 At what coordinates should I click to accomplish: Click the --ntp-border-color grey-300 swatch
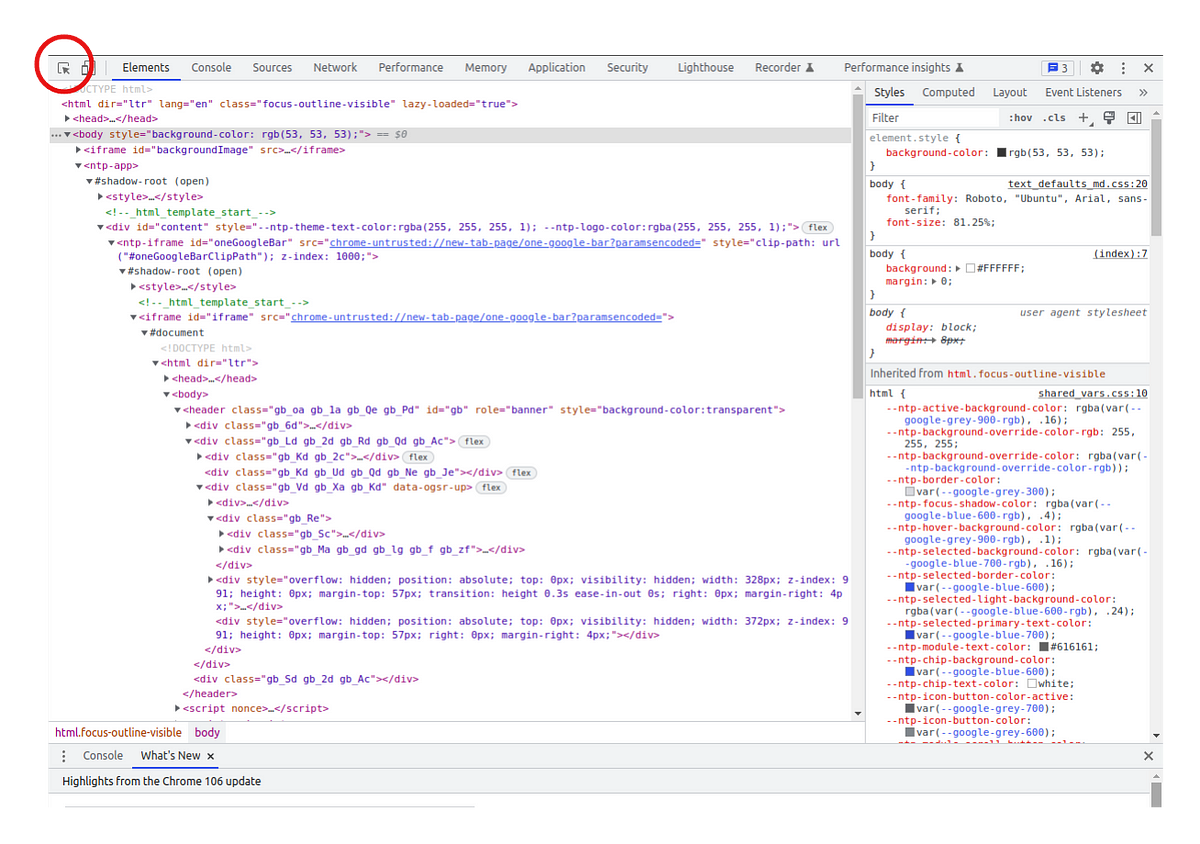[x=910, y=492]
